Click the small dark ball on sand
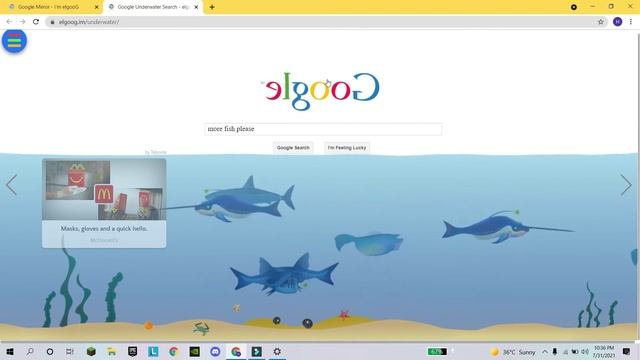 (x=276, y=321)
